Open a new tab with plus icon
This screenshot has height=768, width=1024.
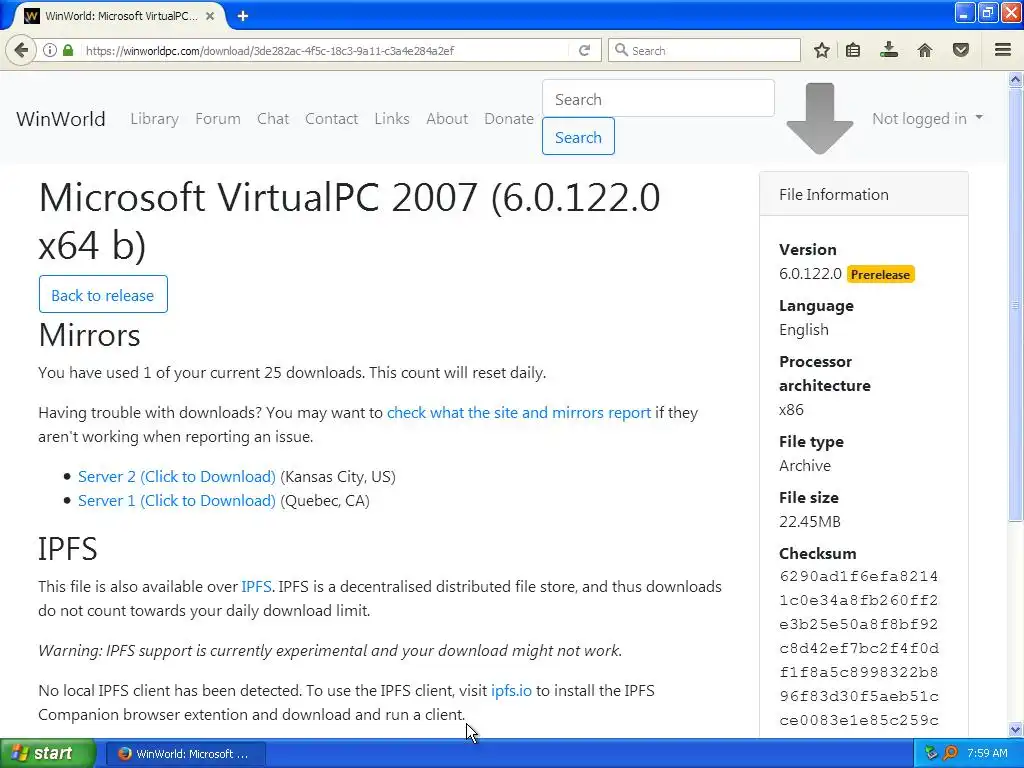242,16
